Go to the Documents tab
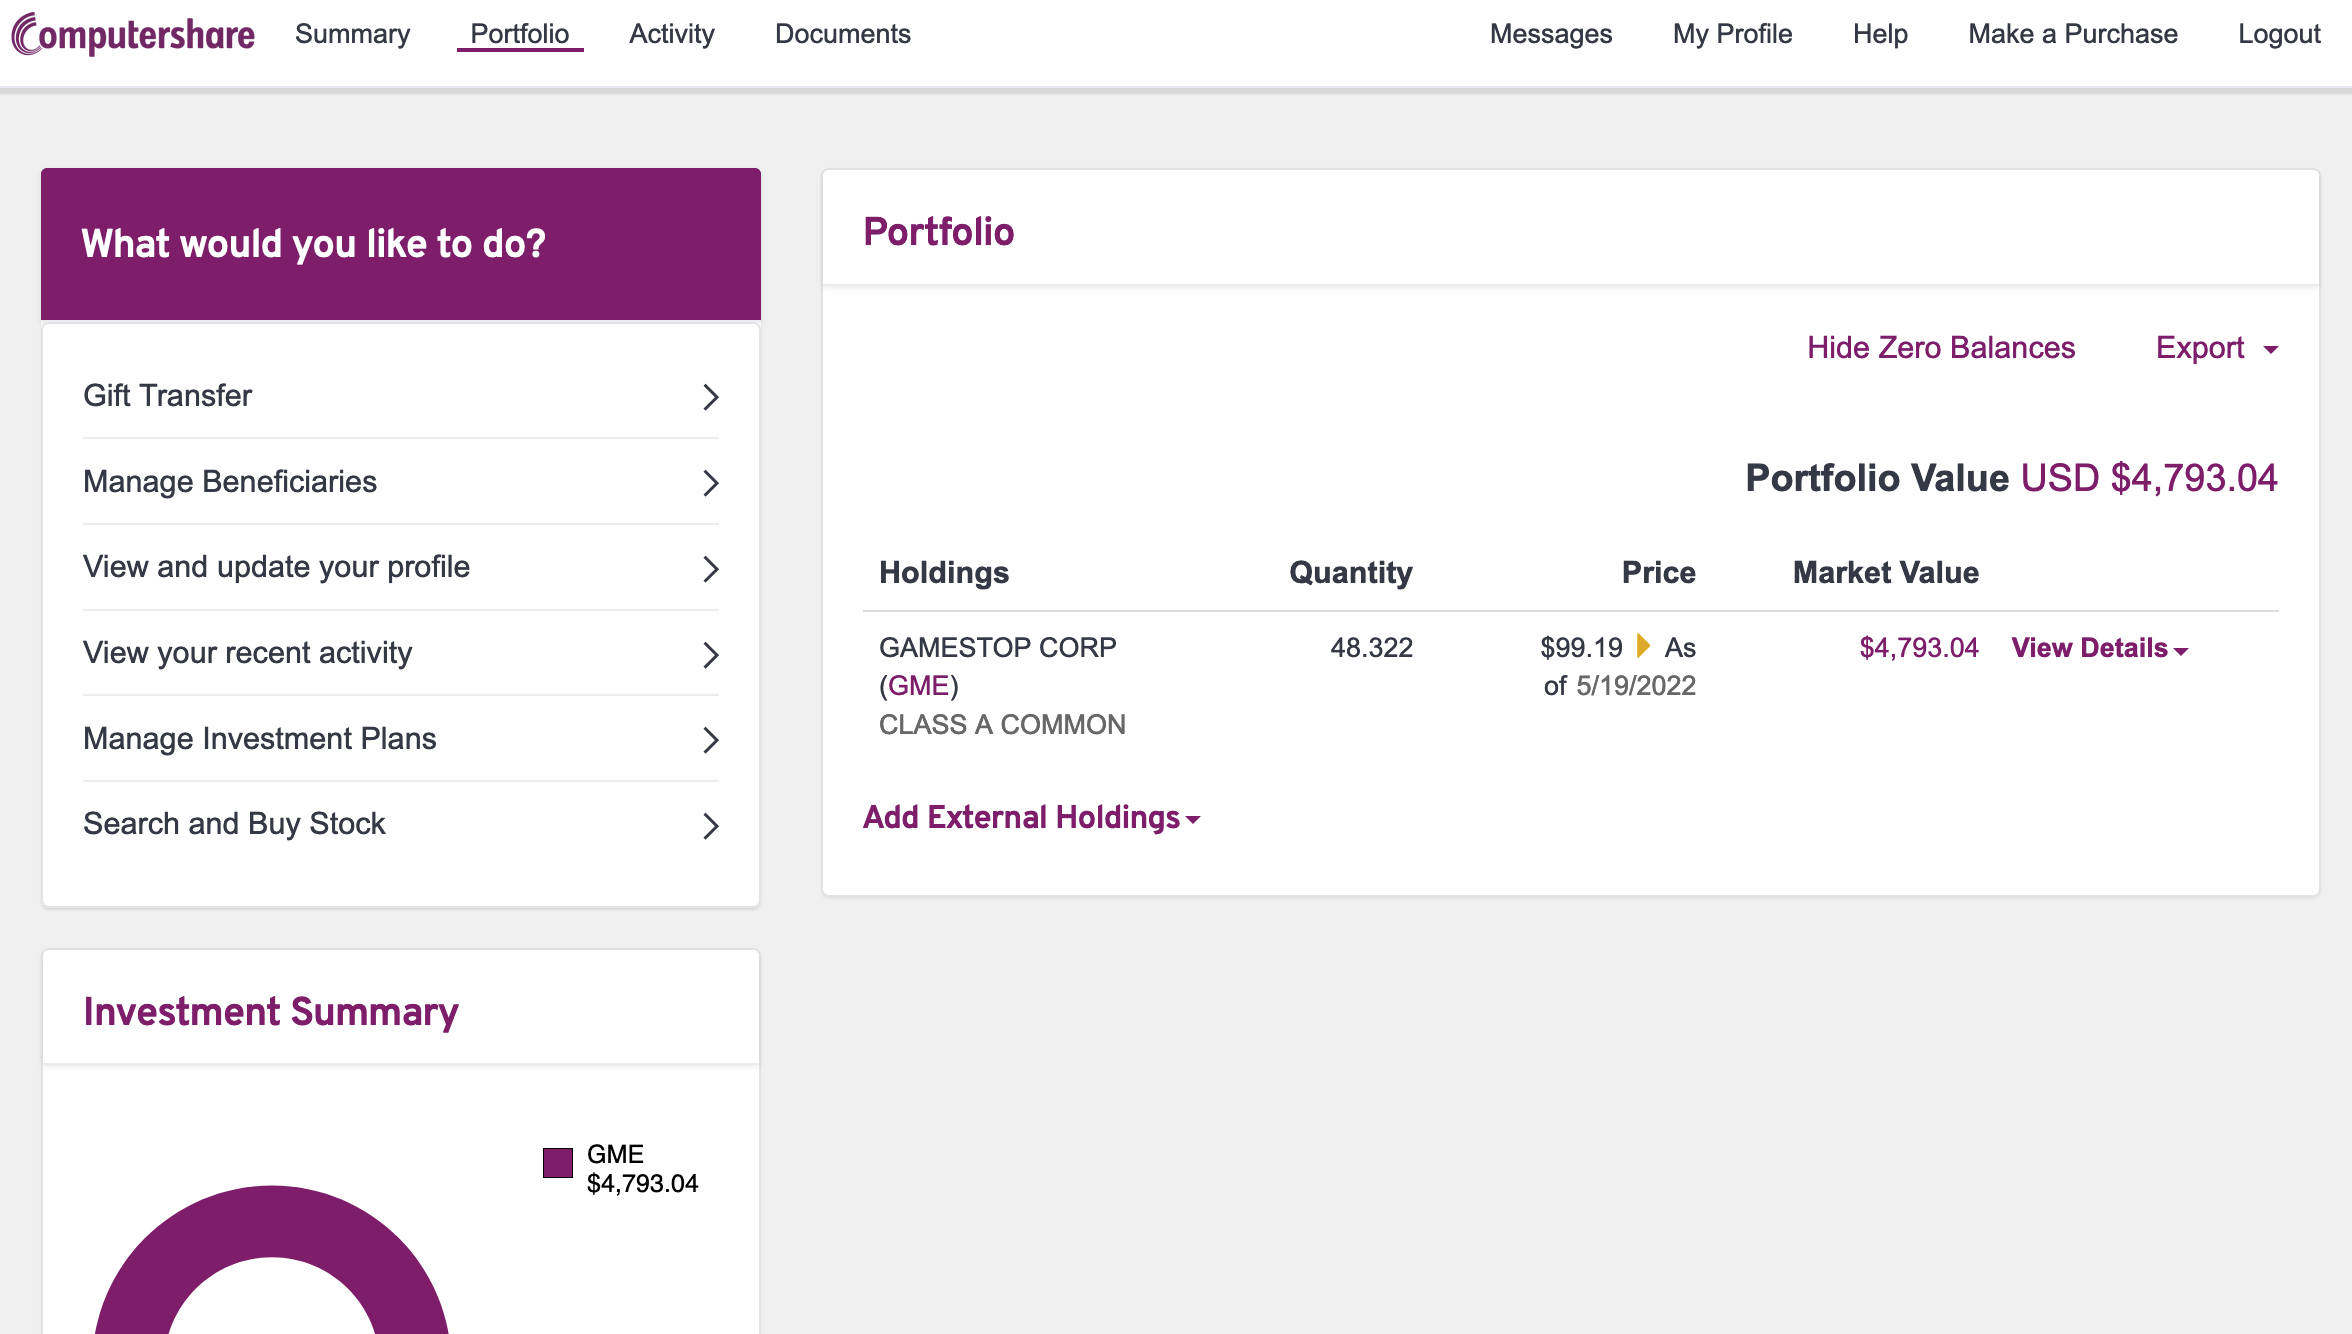The image size is (2352, 1334). (x=842, y=34)
